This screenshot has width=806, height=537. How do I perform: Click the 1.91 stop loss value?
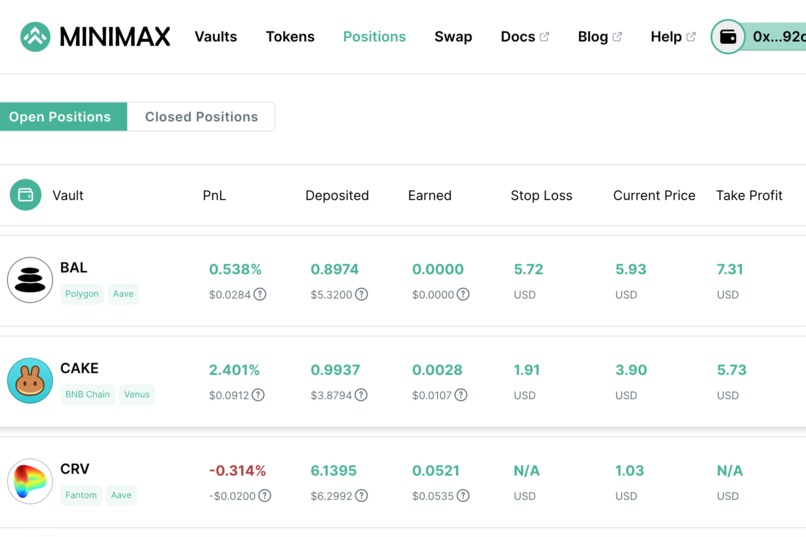527,370
